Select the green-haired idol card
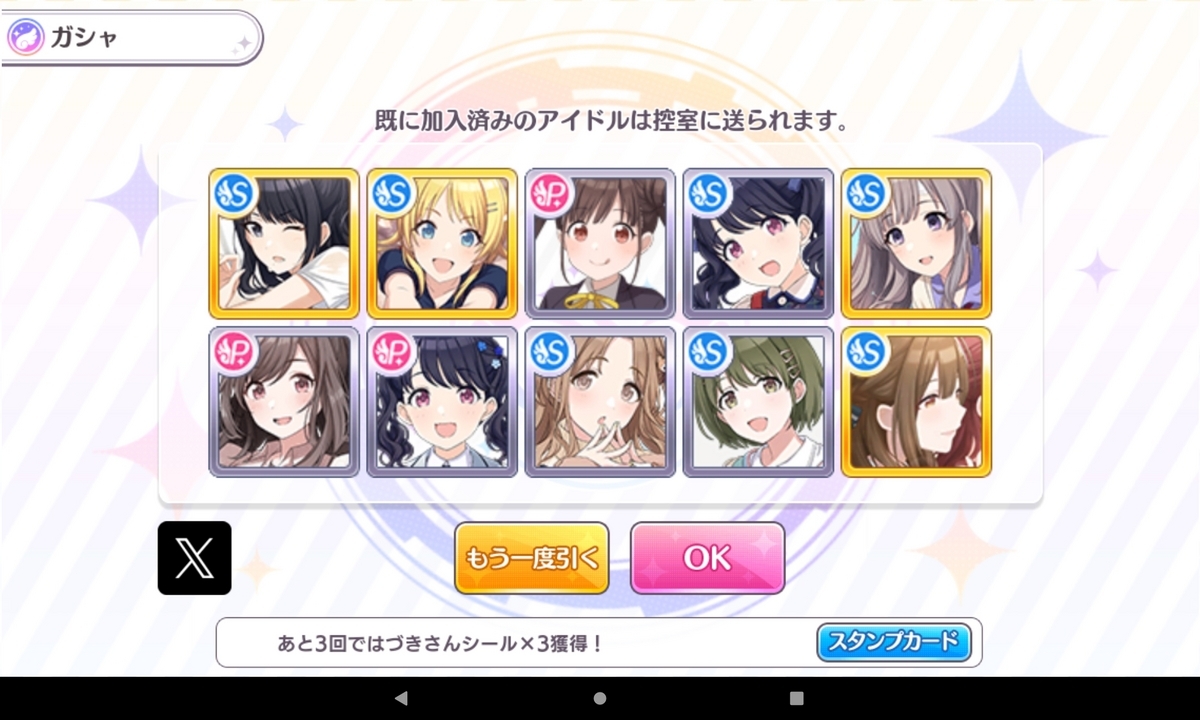The image size is (1200, 720). coord(758,401)
